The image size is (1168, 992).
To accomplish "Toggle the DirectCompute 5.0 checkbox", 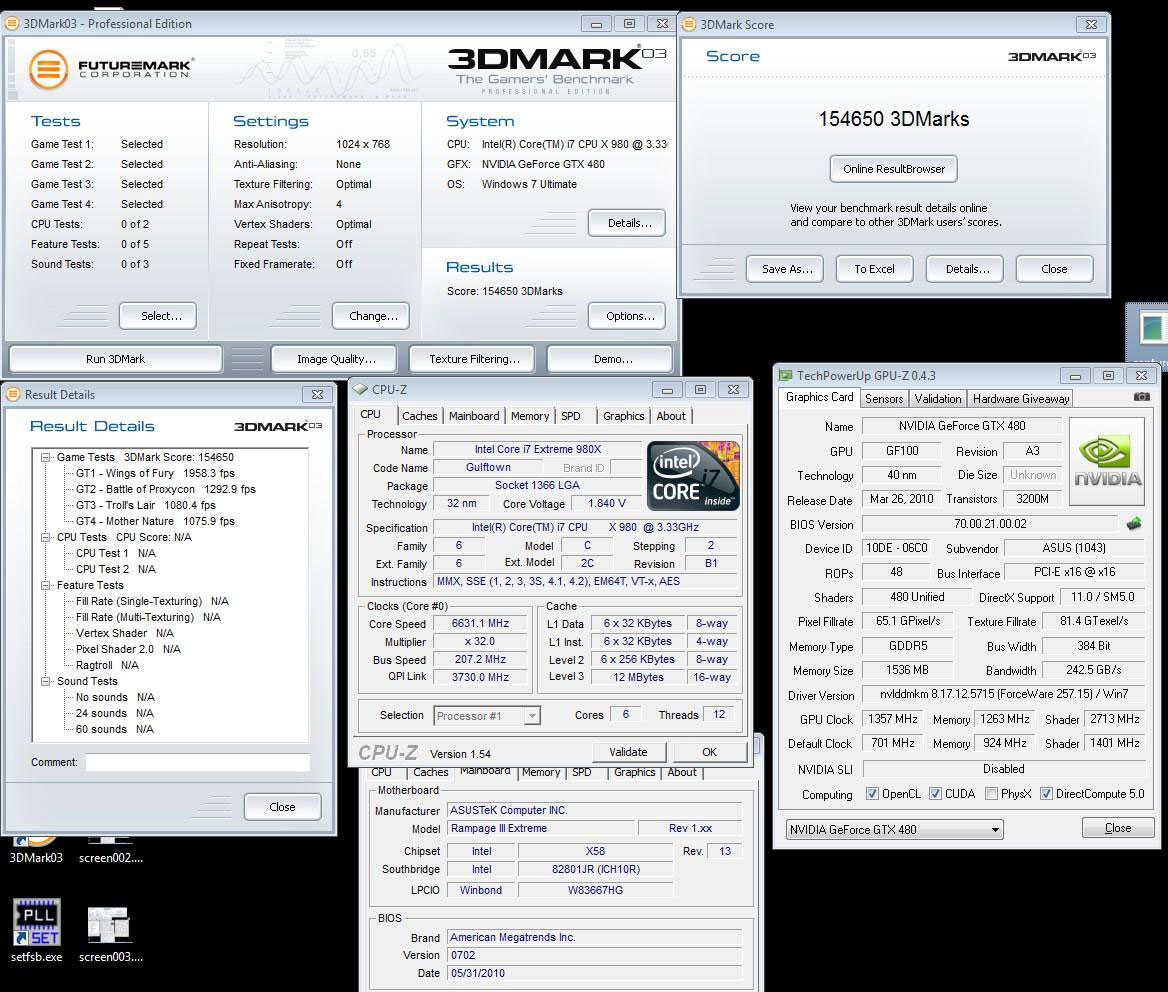I will pos(1046,794).
